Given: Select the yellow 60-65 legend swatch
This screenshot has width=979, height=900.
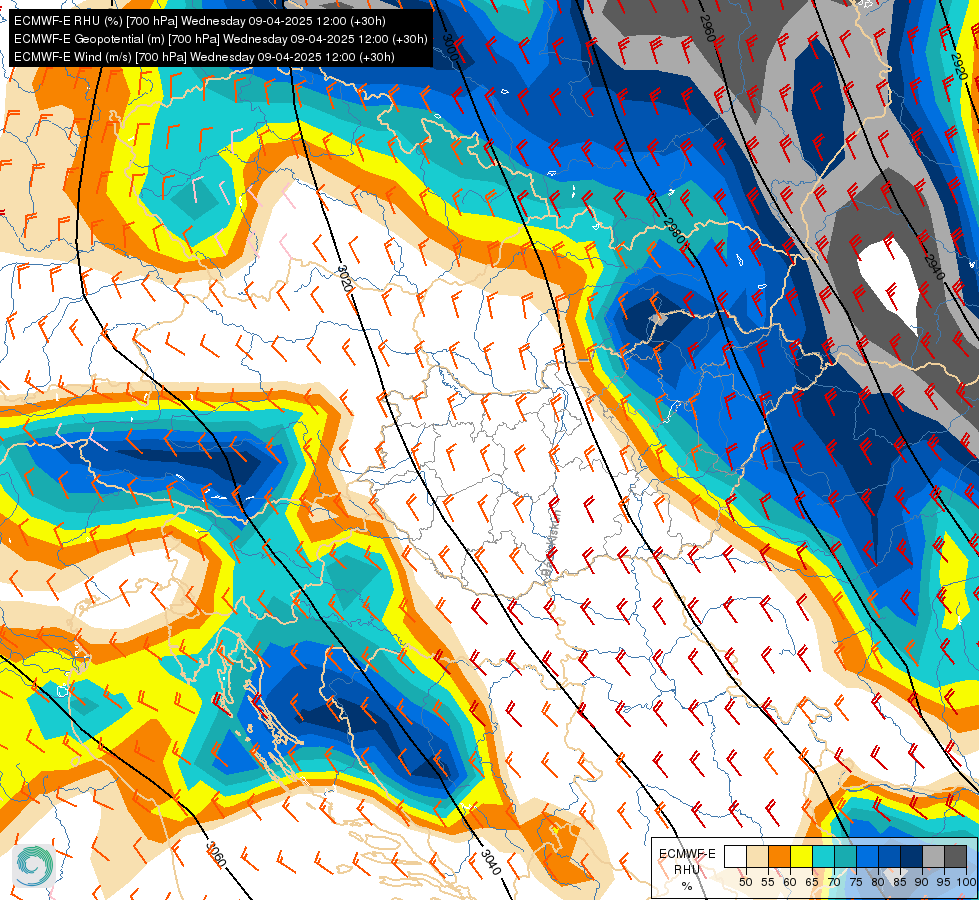Looking at the screenshot, I should [801, 856].
